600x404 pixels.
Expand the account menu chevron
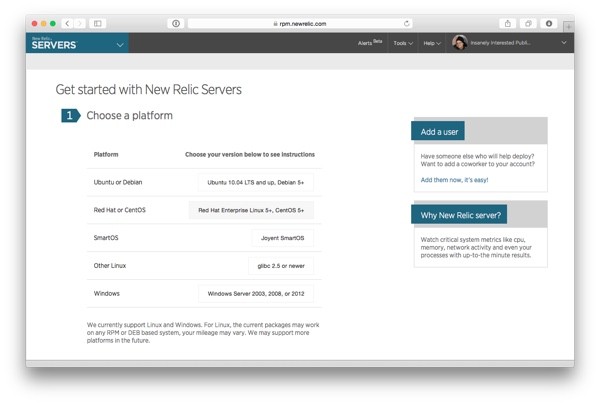[564, 42]
